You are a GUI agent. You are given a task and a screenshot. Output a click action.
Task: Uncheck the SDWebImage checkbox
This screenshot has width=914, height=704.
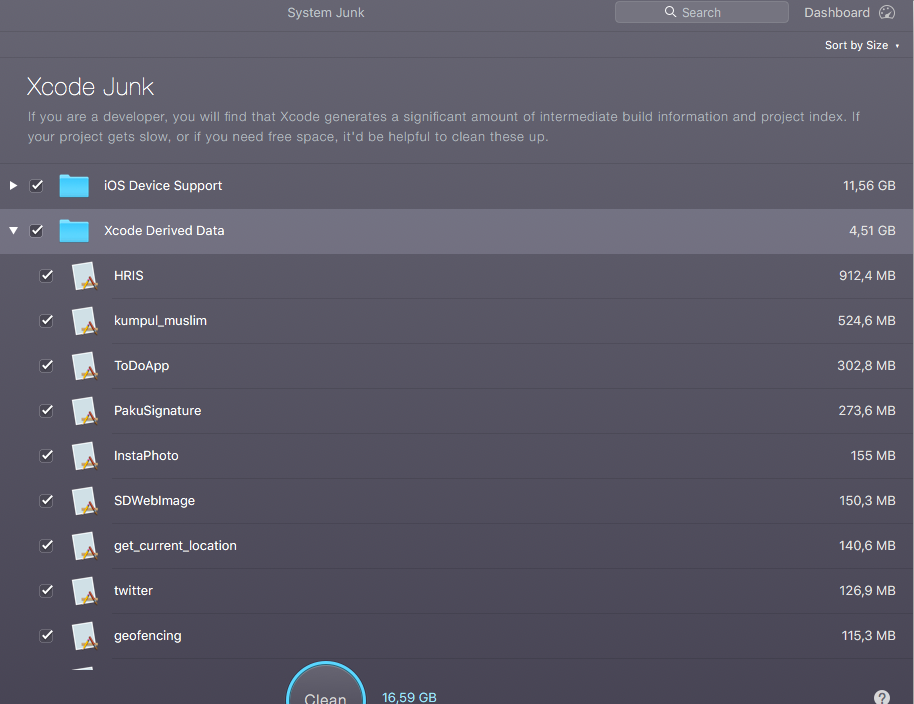point(47,500)
